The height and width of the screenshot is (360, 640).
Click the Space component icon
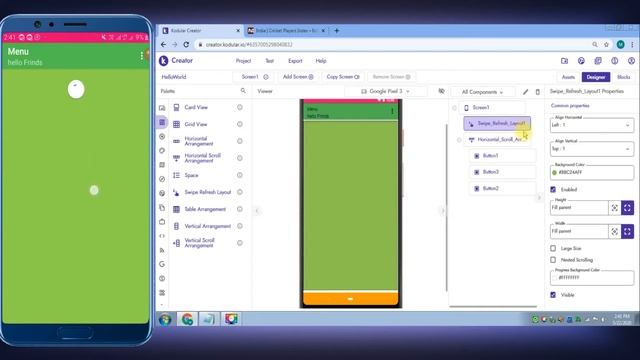click(x=176, y=175)
